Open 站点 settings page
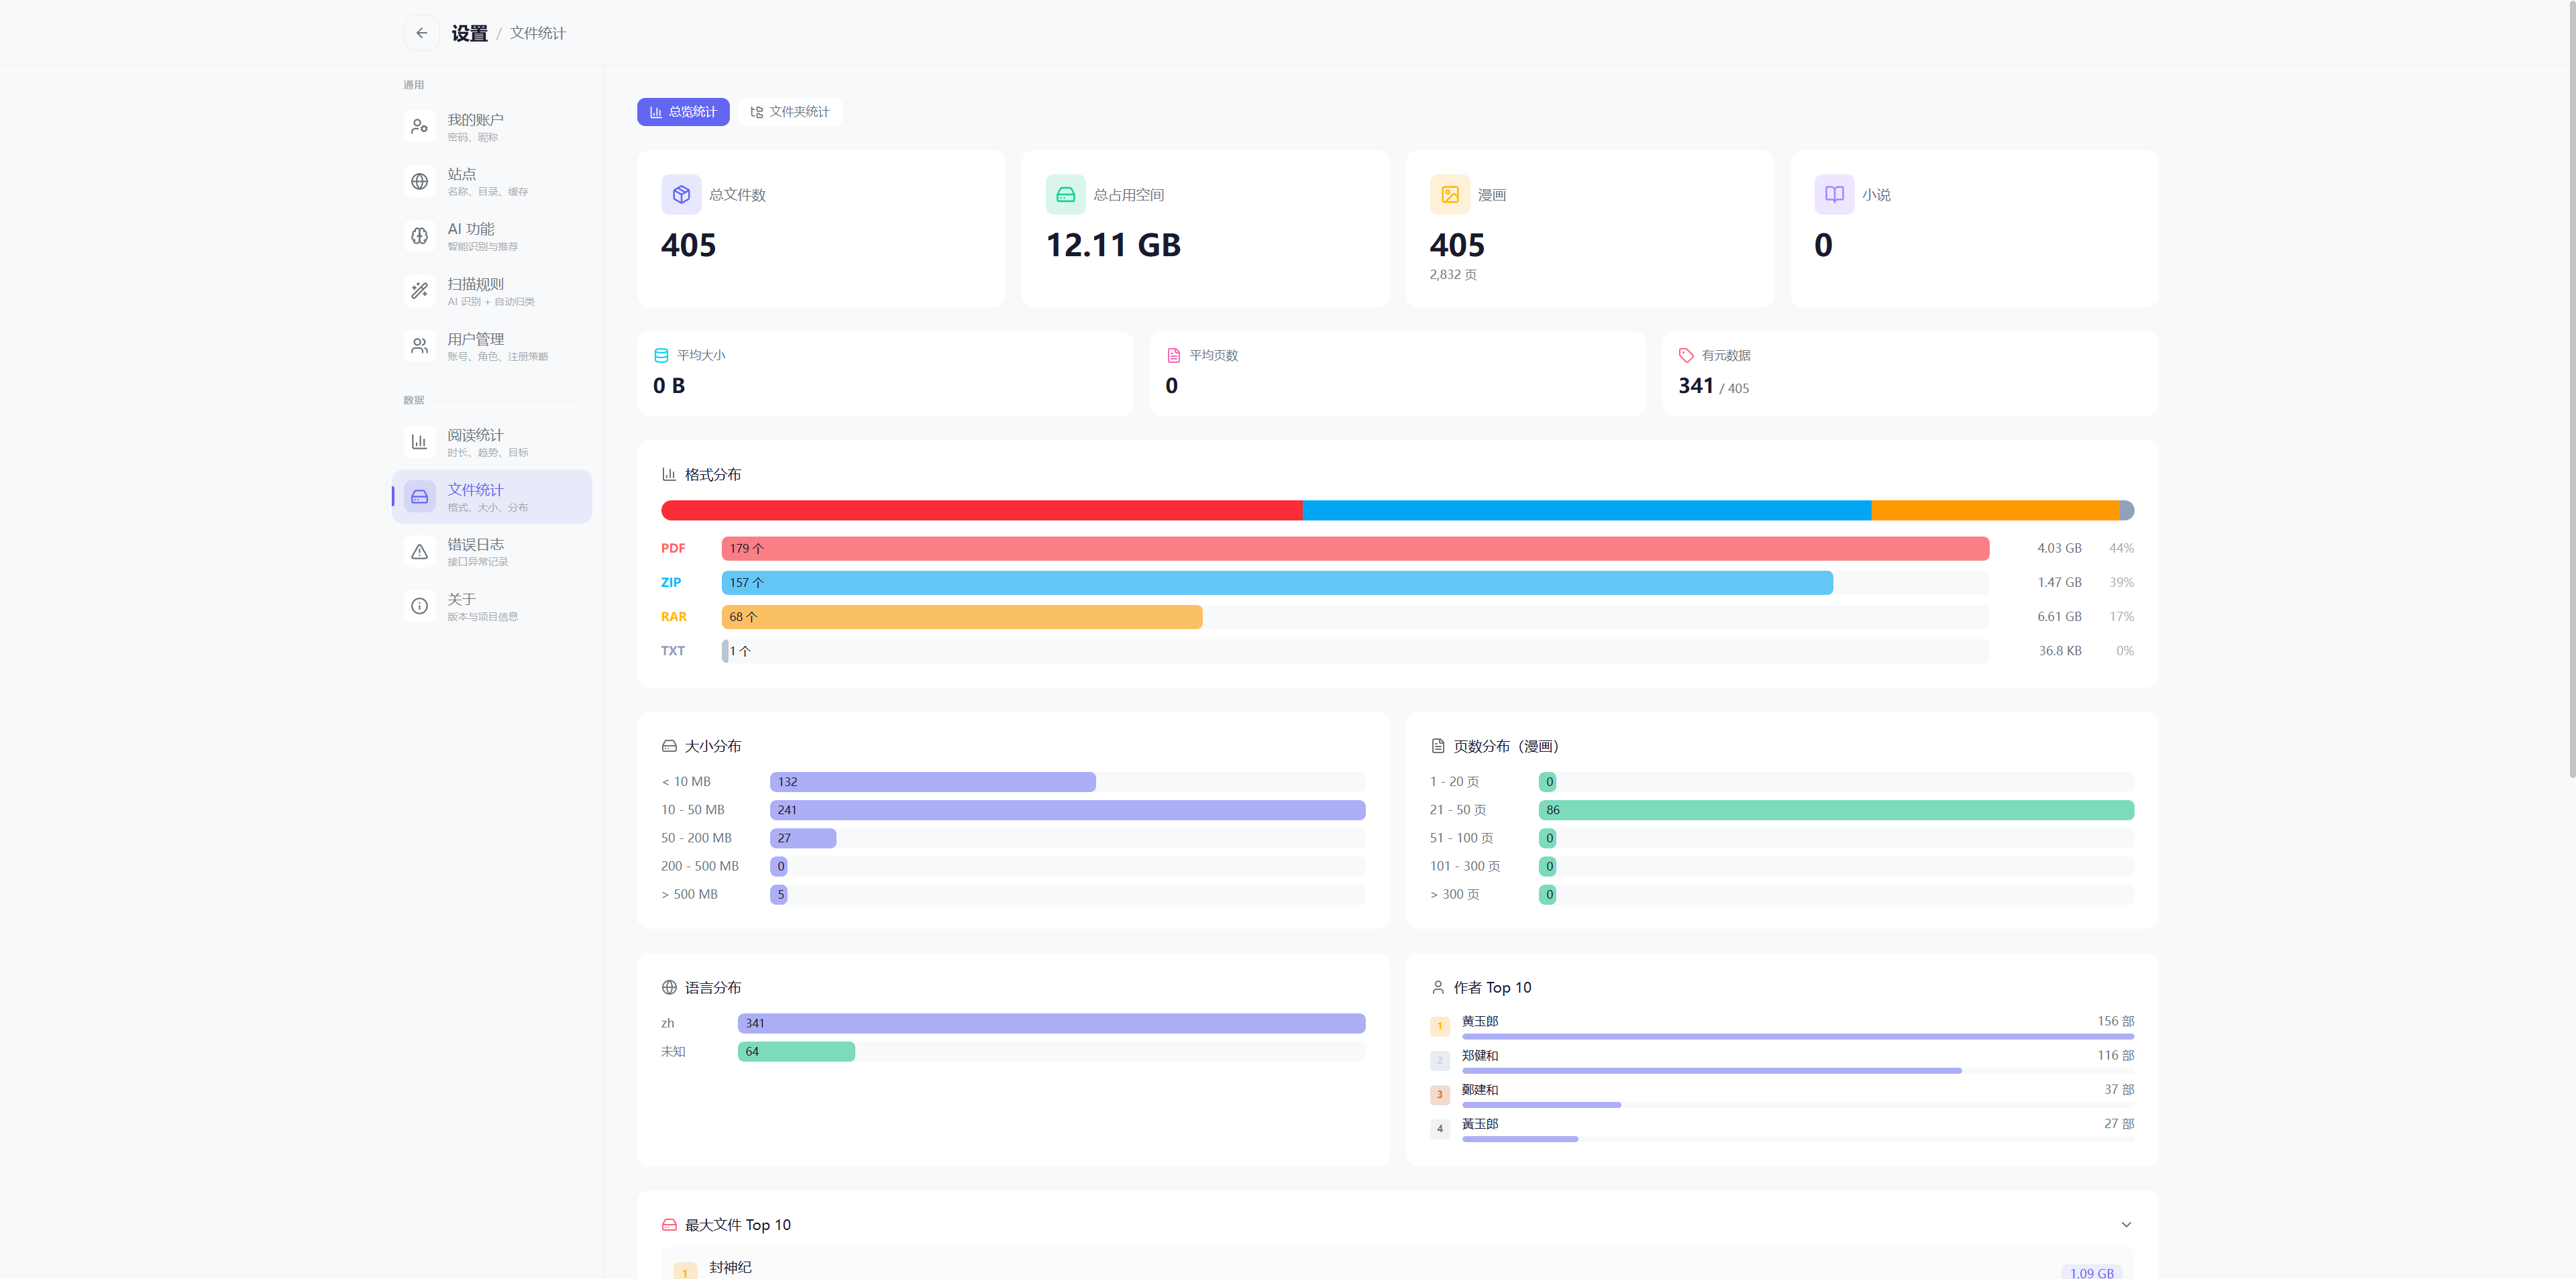 click(491, 182)
